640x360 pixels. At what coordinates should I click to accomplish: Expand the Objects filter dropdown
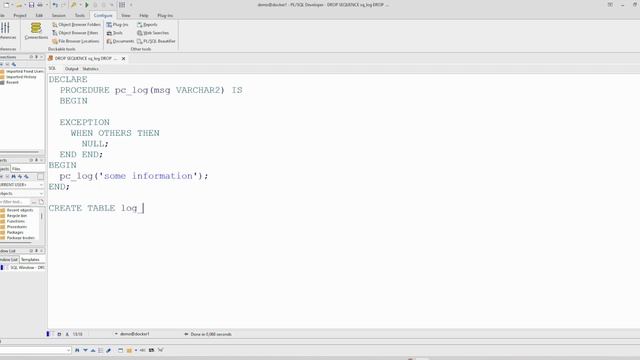41,193
